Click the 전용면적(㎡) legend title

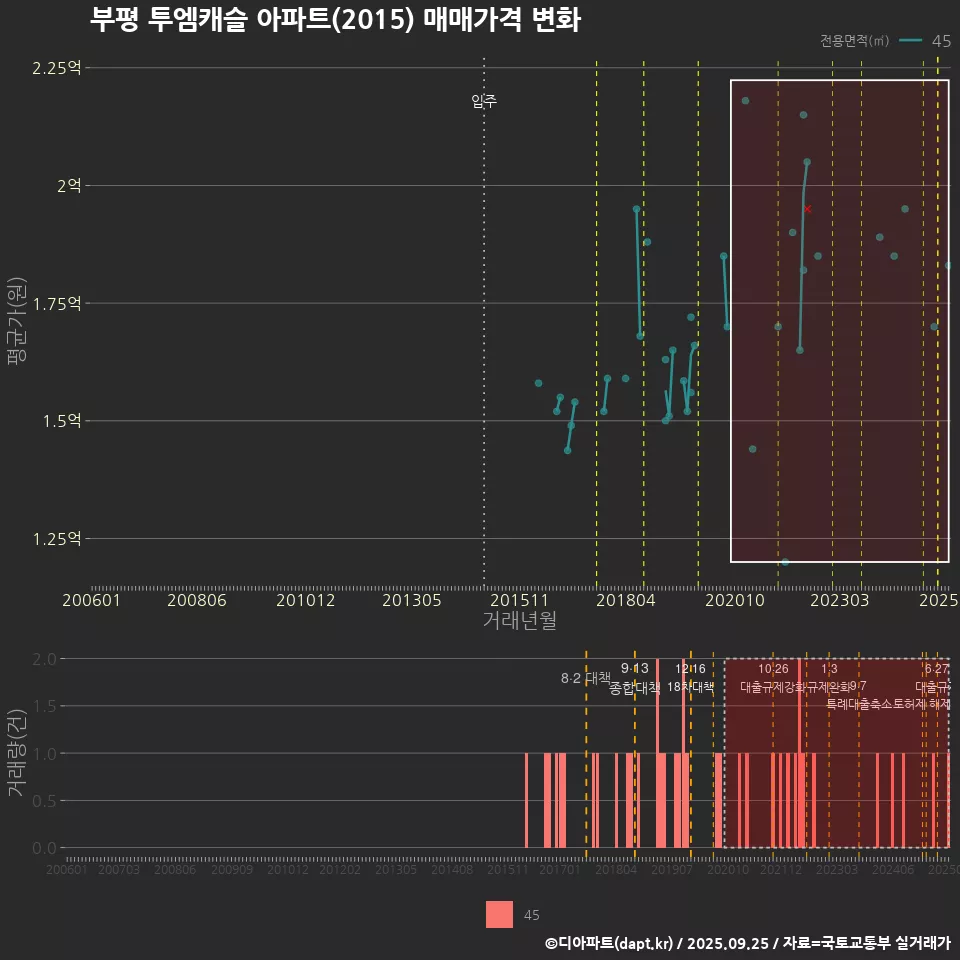click(x=854, y=41)
